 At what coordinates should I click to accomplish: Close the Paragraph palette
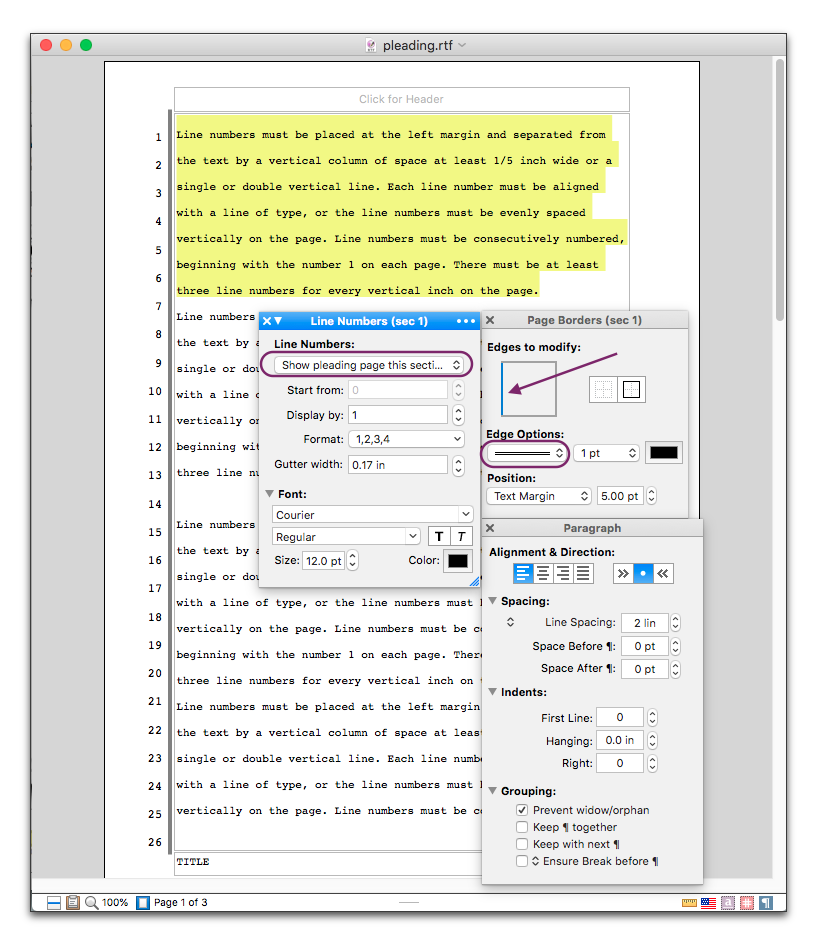(x=490, y=528)
